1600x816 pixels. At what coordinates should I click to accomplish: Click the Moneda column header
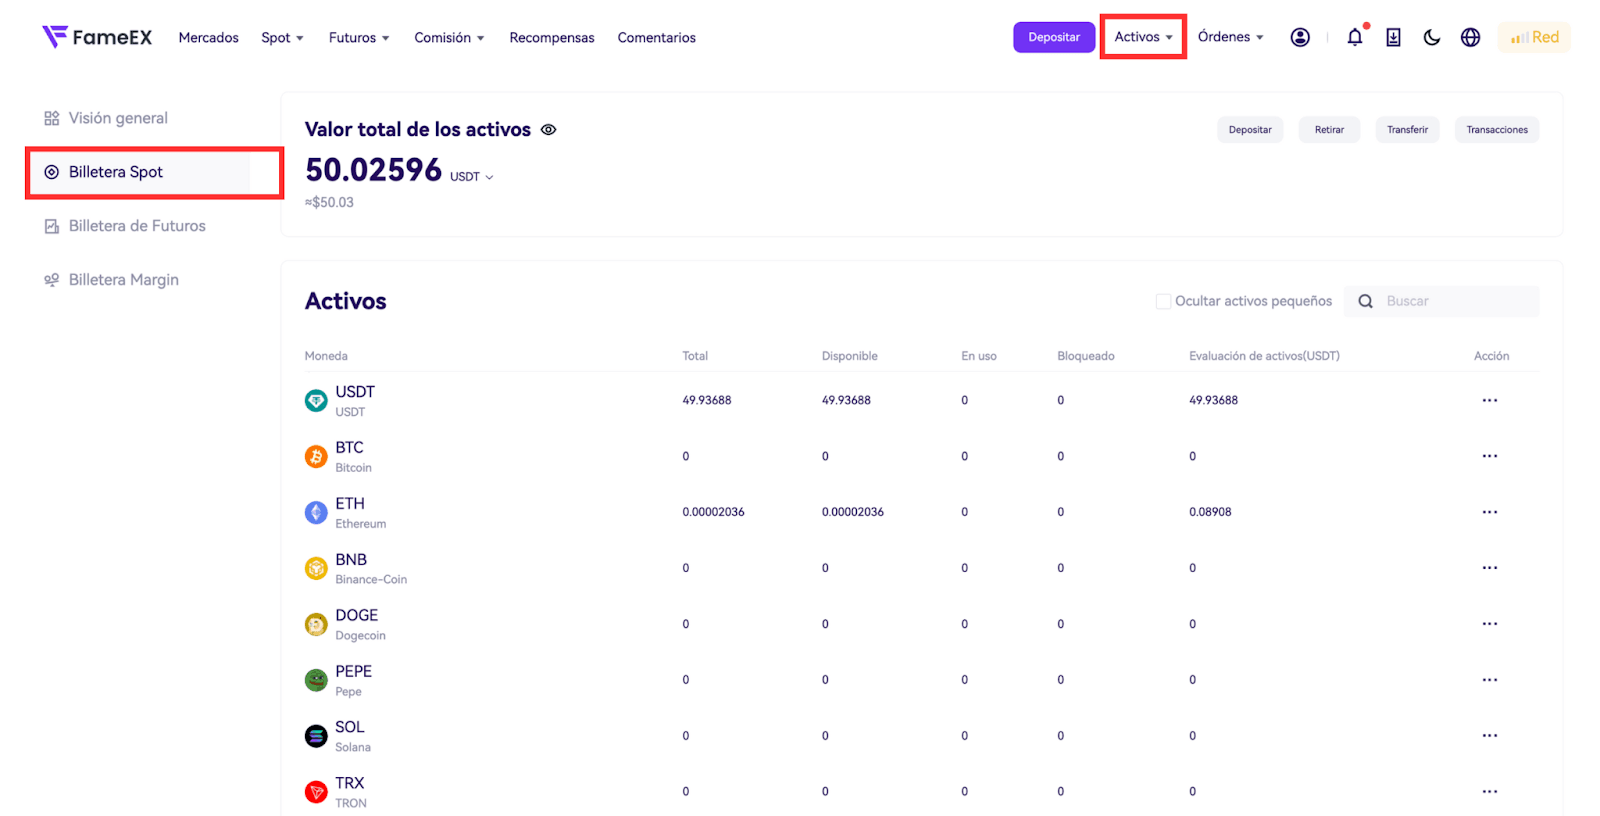tap(326, 356)
